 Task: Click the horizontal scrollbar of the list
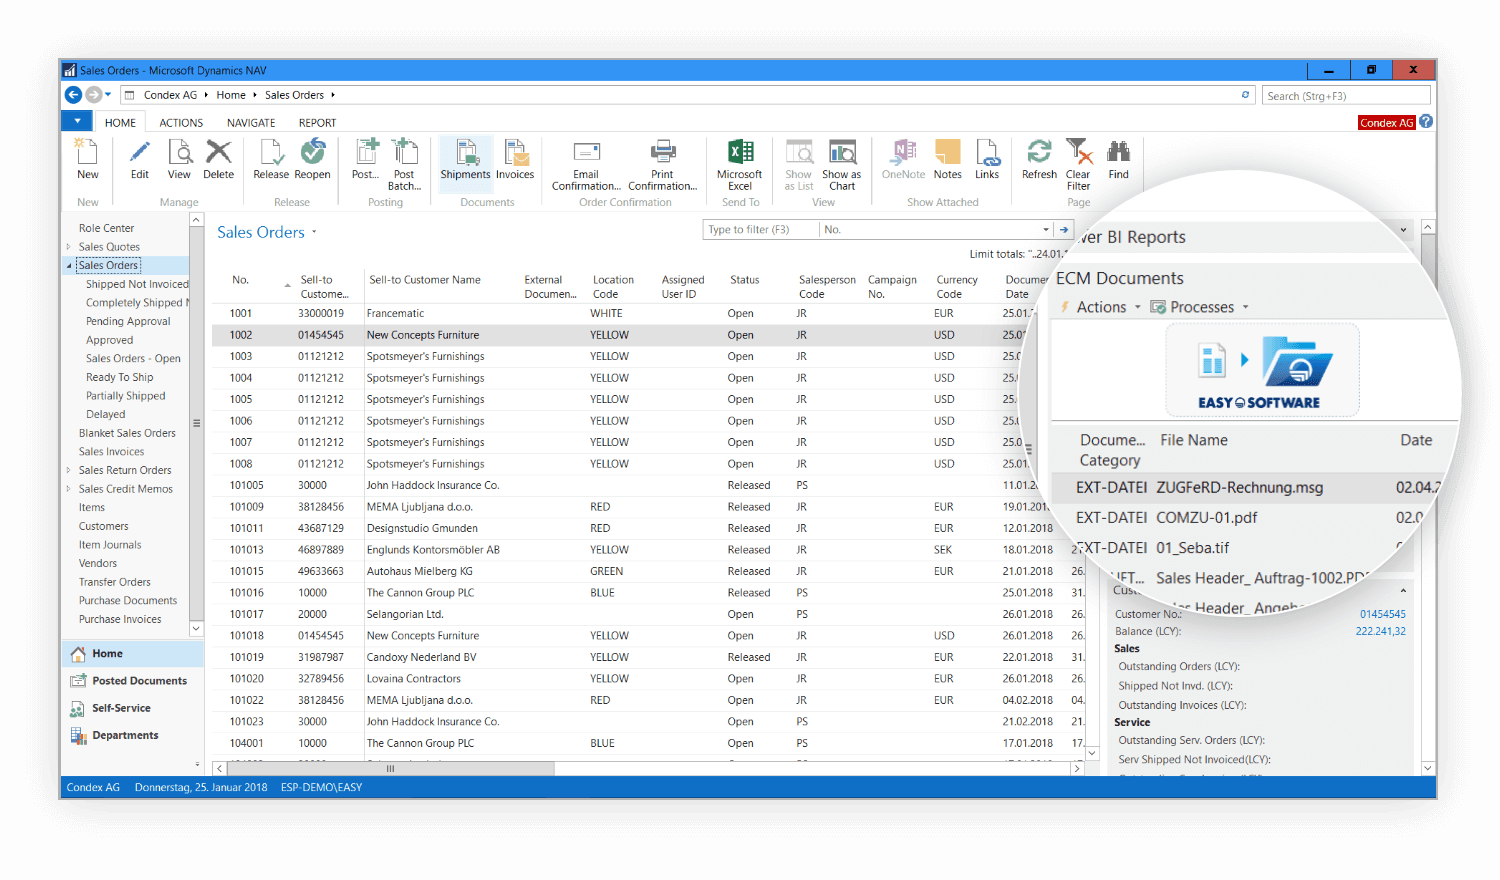(390, 769)
